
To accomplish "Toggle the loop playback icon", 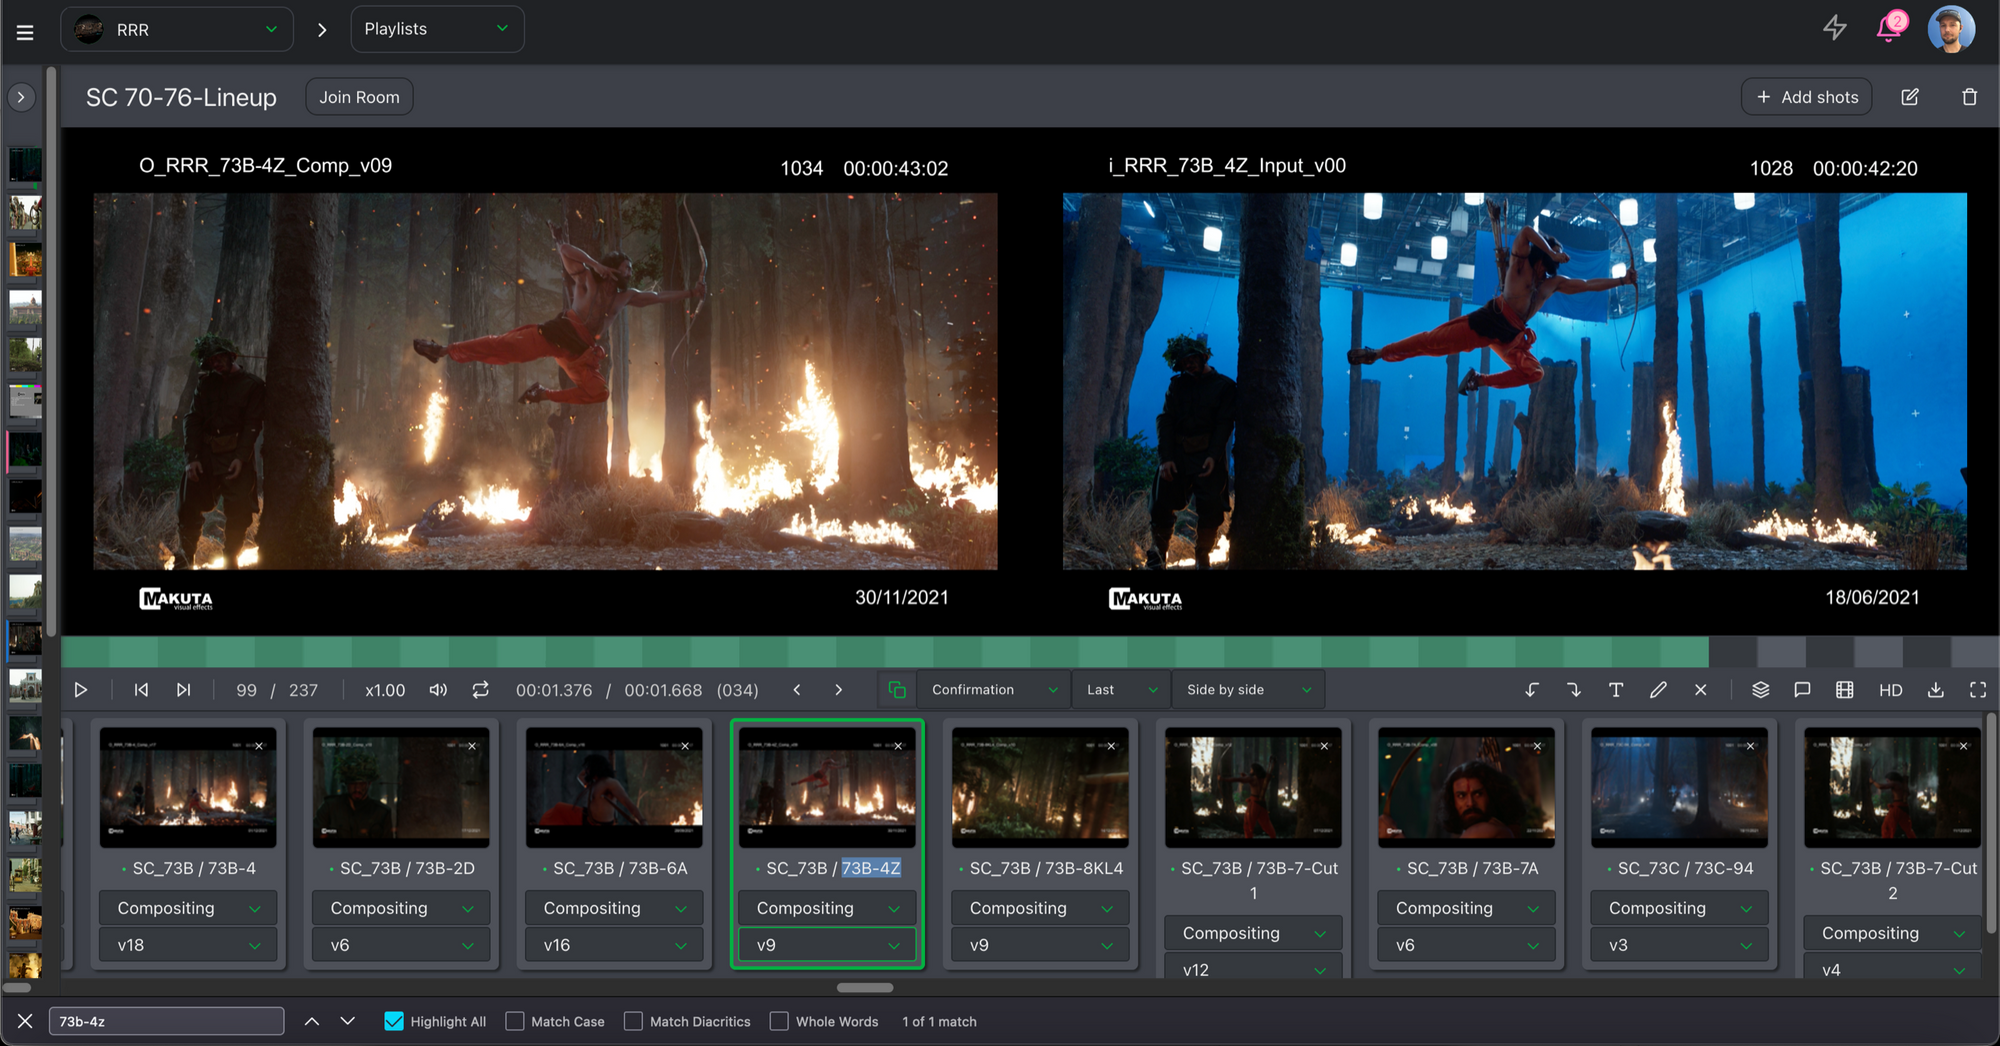I will coord(481,690).
